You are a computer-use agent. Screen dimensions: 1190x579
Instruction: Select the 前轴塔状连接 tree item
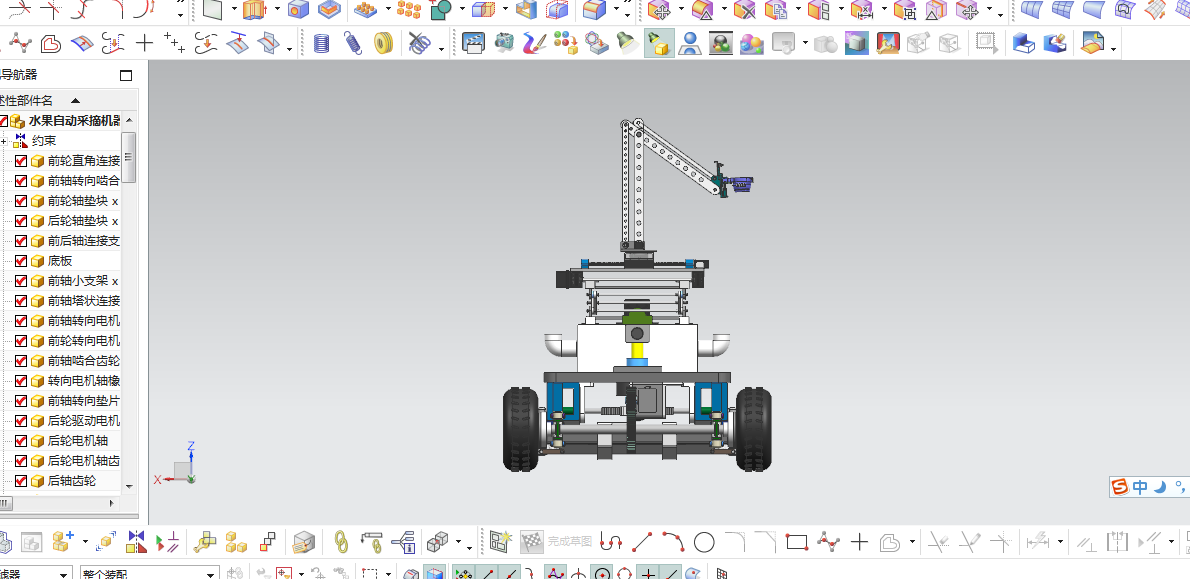[83, 301]
